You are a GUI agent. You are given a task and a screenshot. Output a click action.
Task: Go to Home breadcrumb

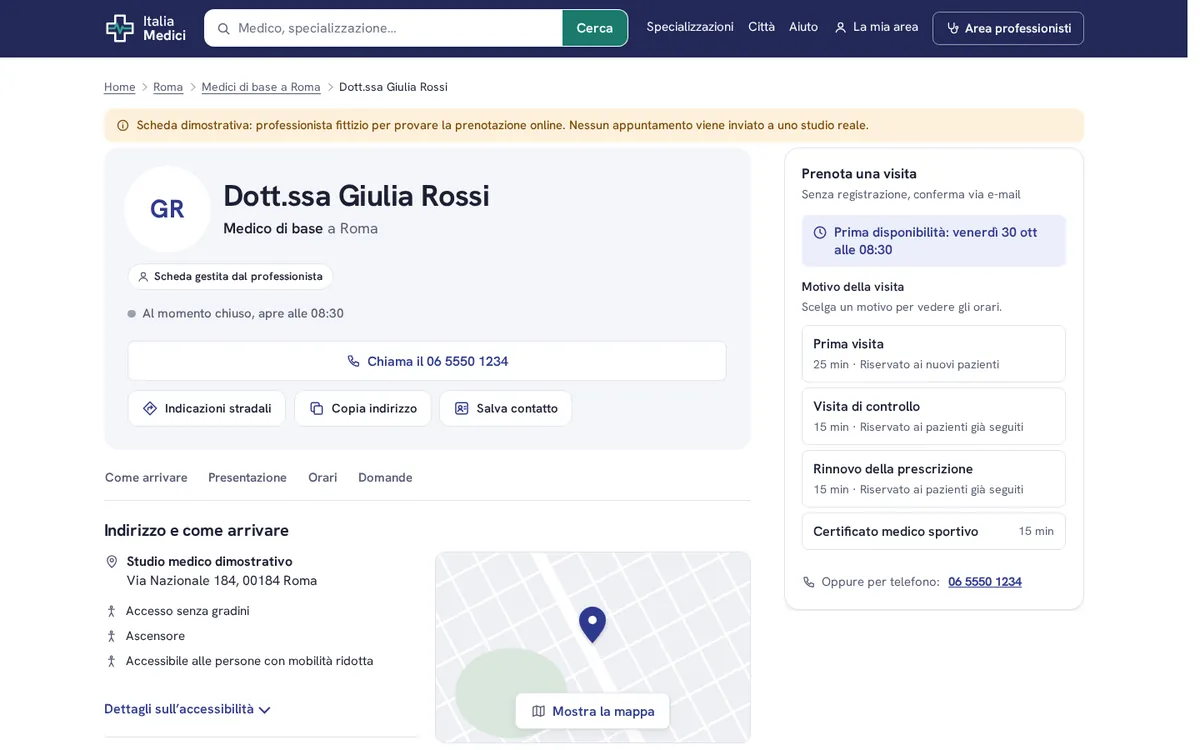(x=119, y=87)
